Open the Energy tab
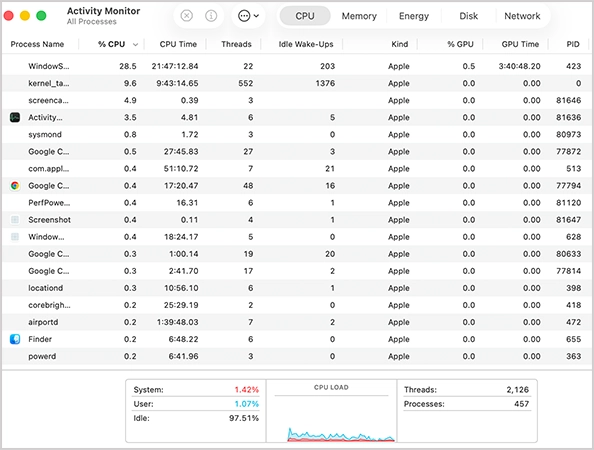Screen dimensions: 594x450 coord(414,16)
